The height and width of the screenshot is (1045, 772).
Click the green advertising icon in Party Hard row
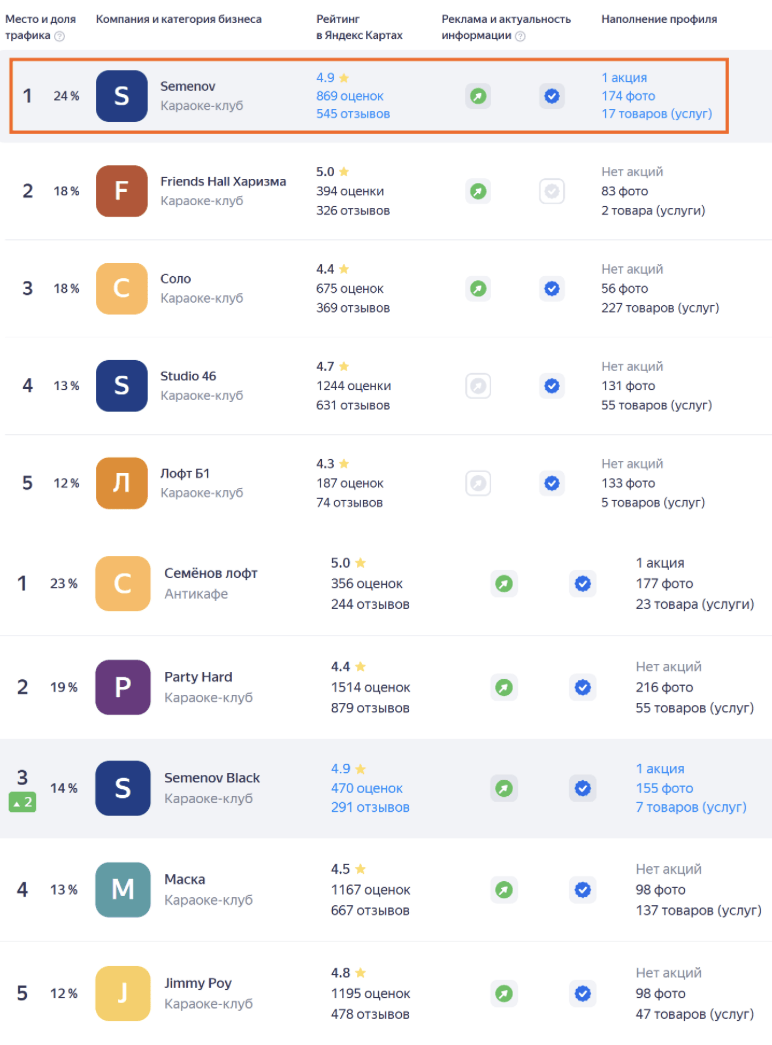click(504, 687)
